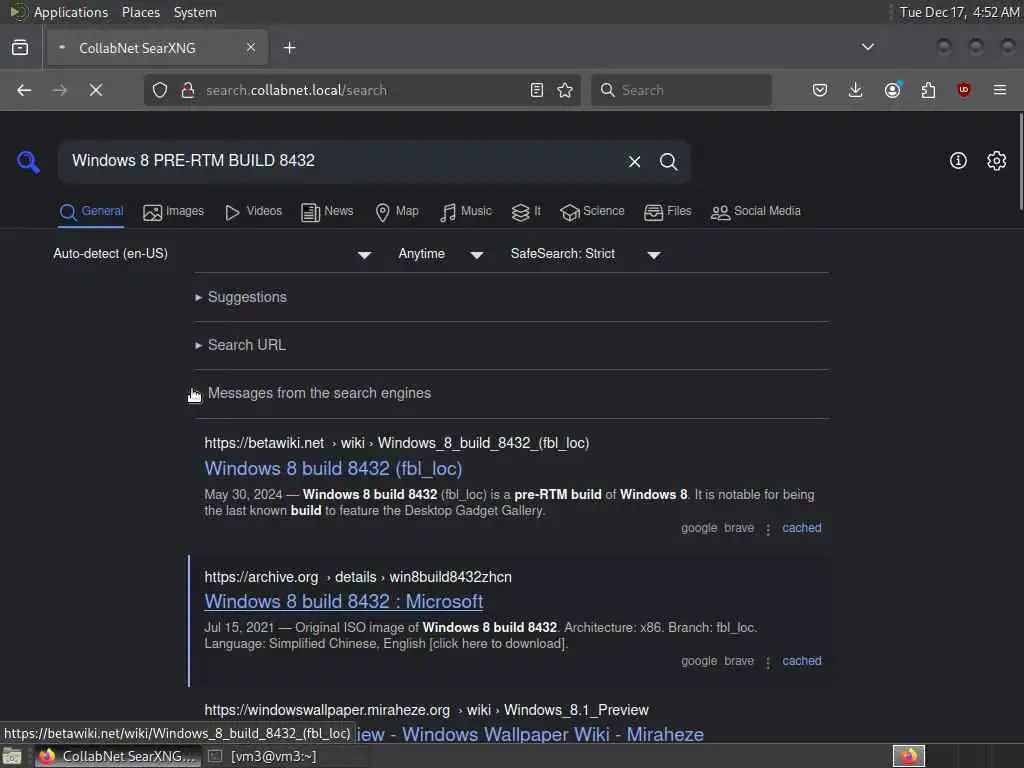Open cached version of betawiki result
The width and height of the screenshot is (1024, 768).
click(802, 528)
